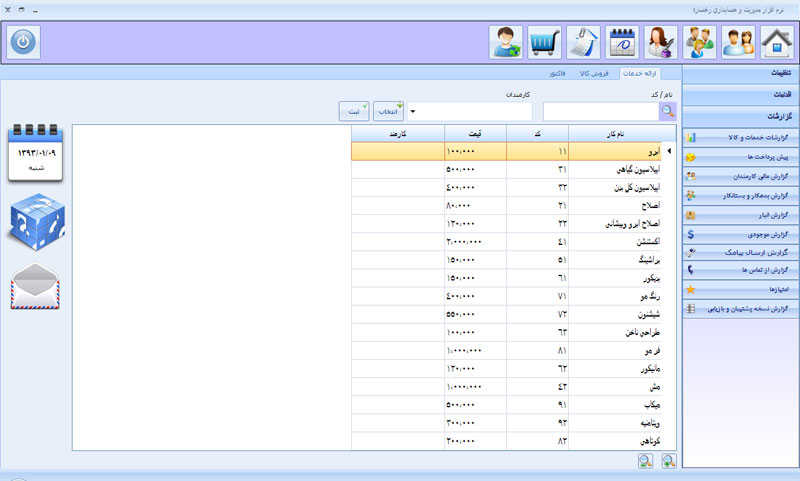
Task: Expand the تنظیمات sidebar section
Action: click(741, 73)
